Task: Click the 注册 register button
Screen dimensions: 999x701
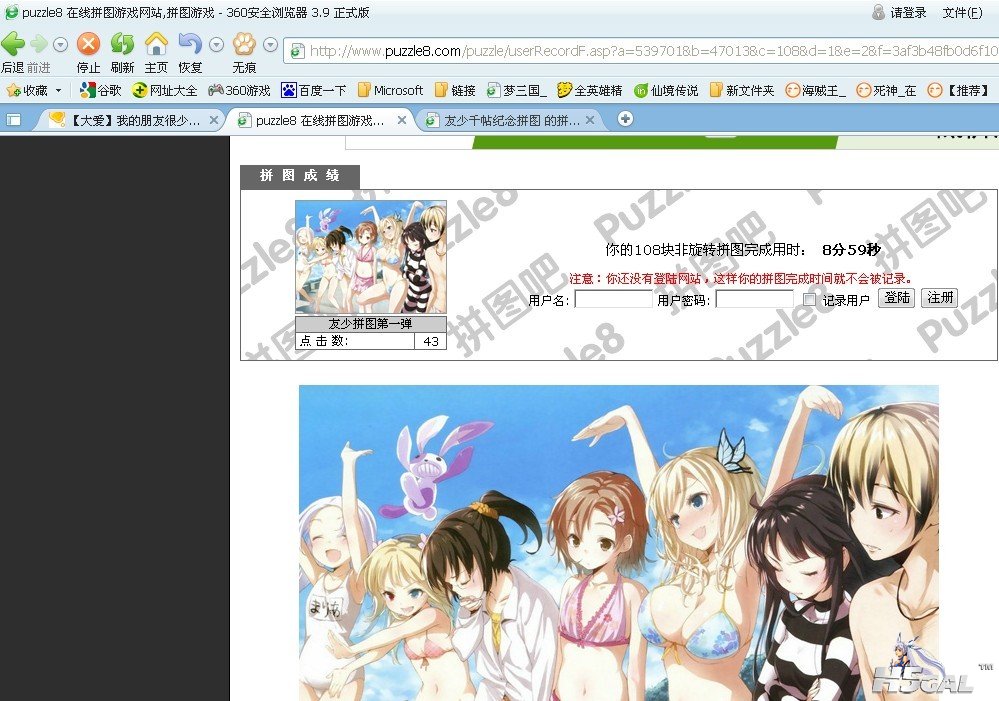Action: point(940,298)
